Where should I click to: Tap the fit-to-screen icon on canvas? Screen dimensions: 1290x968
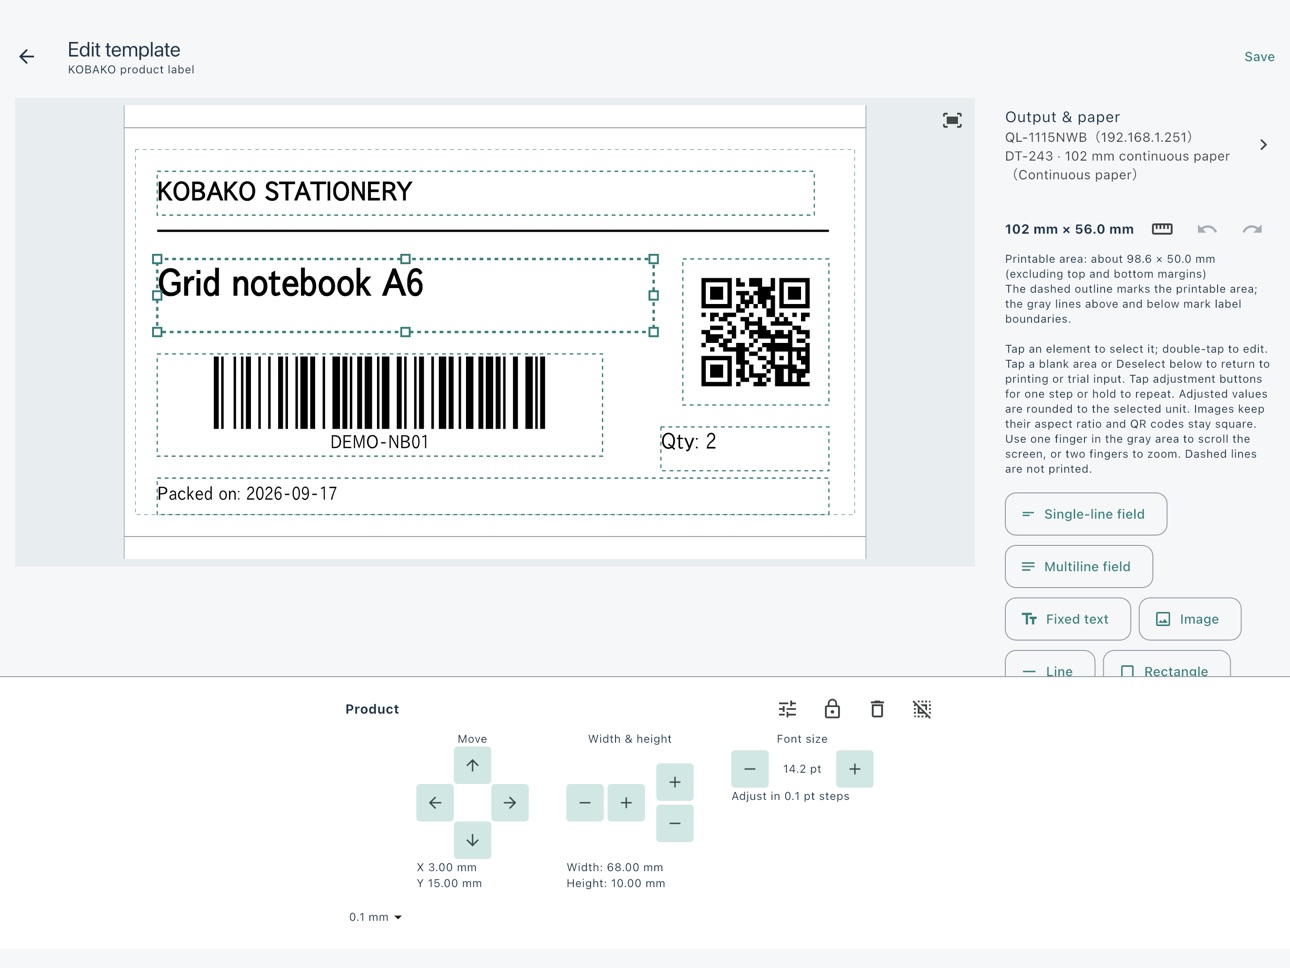pos(952,120)
